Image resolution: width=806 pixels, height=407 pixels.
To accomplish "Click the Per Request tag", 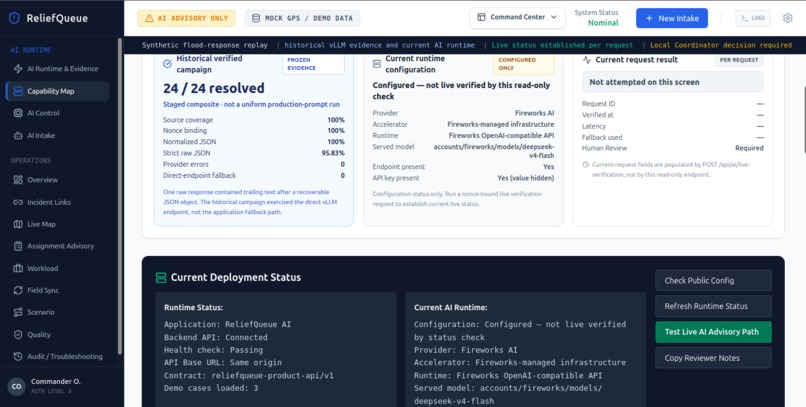I will point(739,60).
